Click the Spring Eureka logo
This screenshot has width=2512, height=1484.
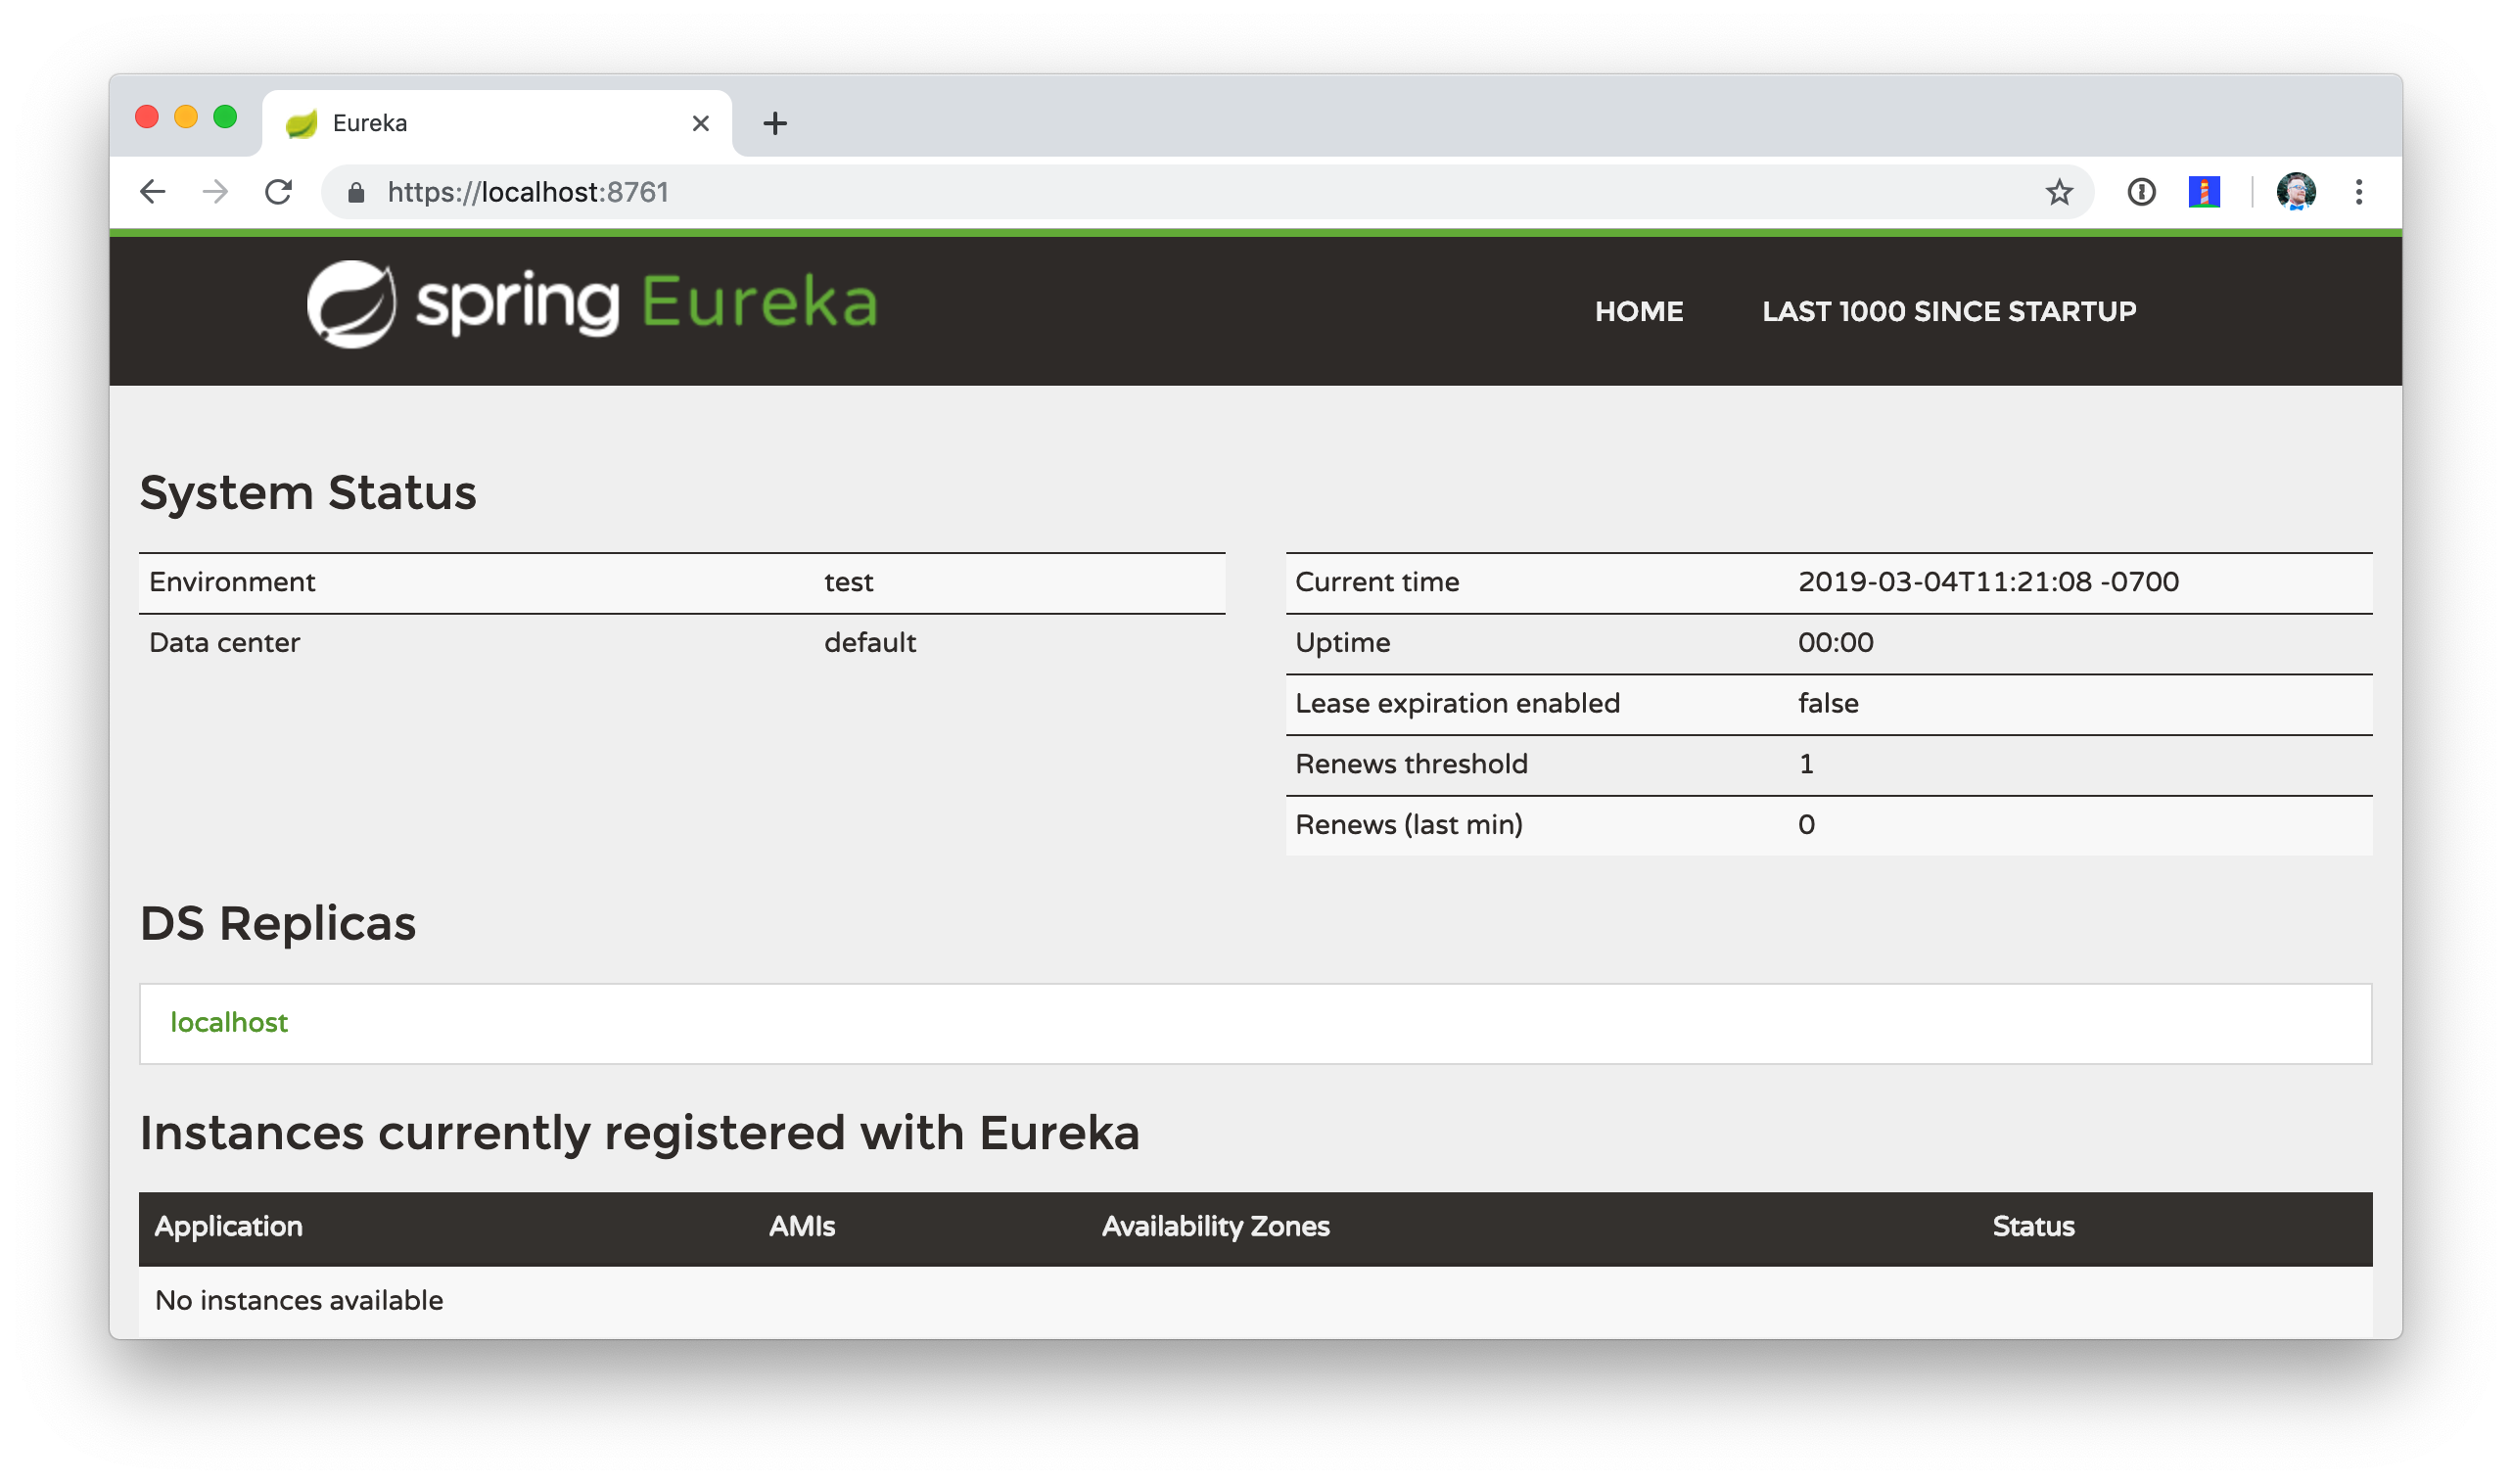click(592, 304)
